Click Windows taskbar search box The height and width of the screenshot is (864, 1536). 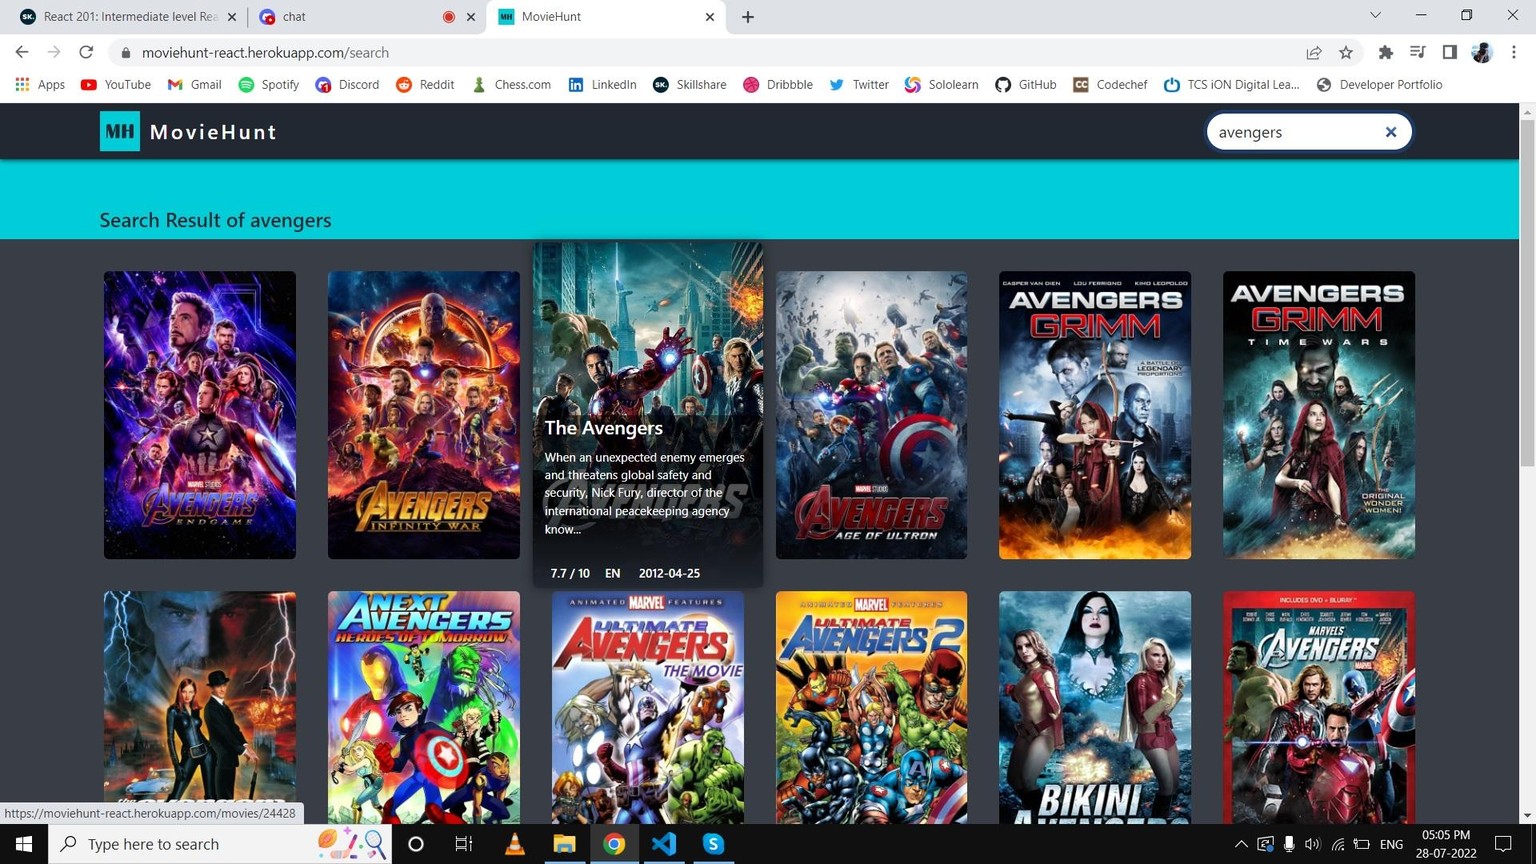click(220, 844)
